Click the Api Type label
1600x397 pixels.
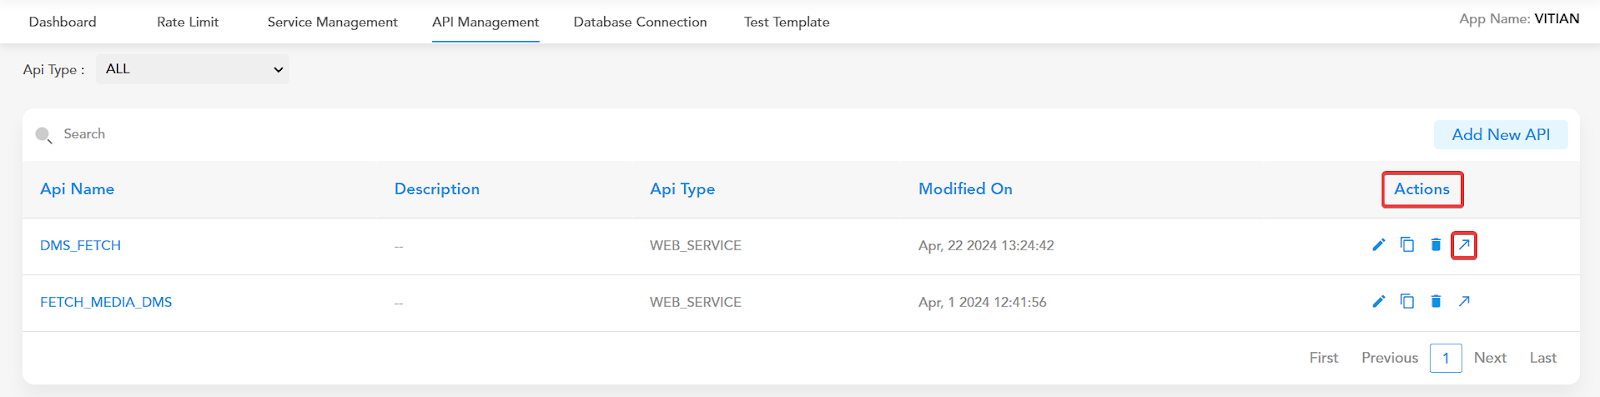pos(53,70)
